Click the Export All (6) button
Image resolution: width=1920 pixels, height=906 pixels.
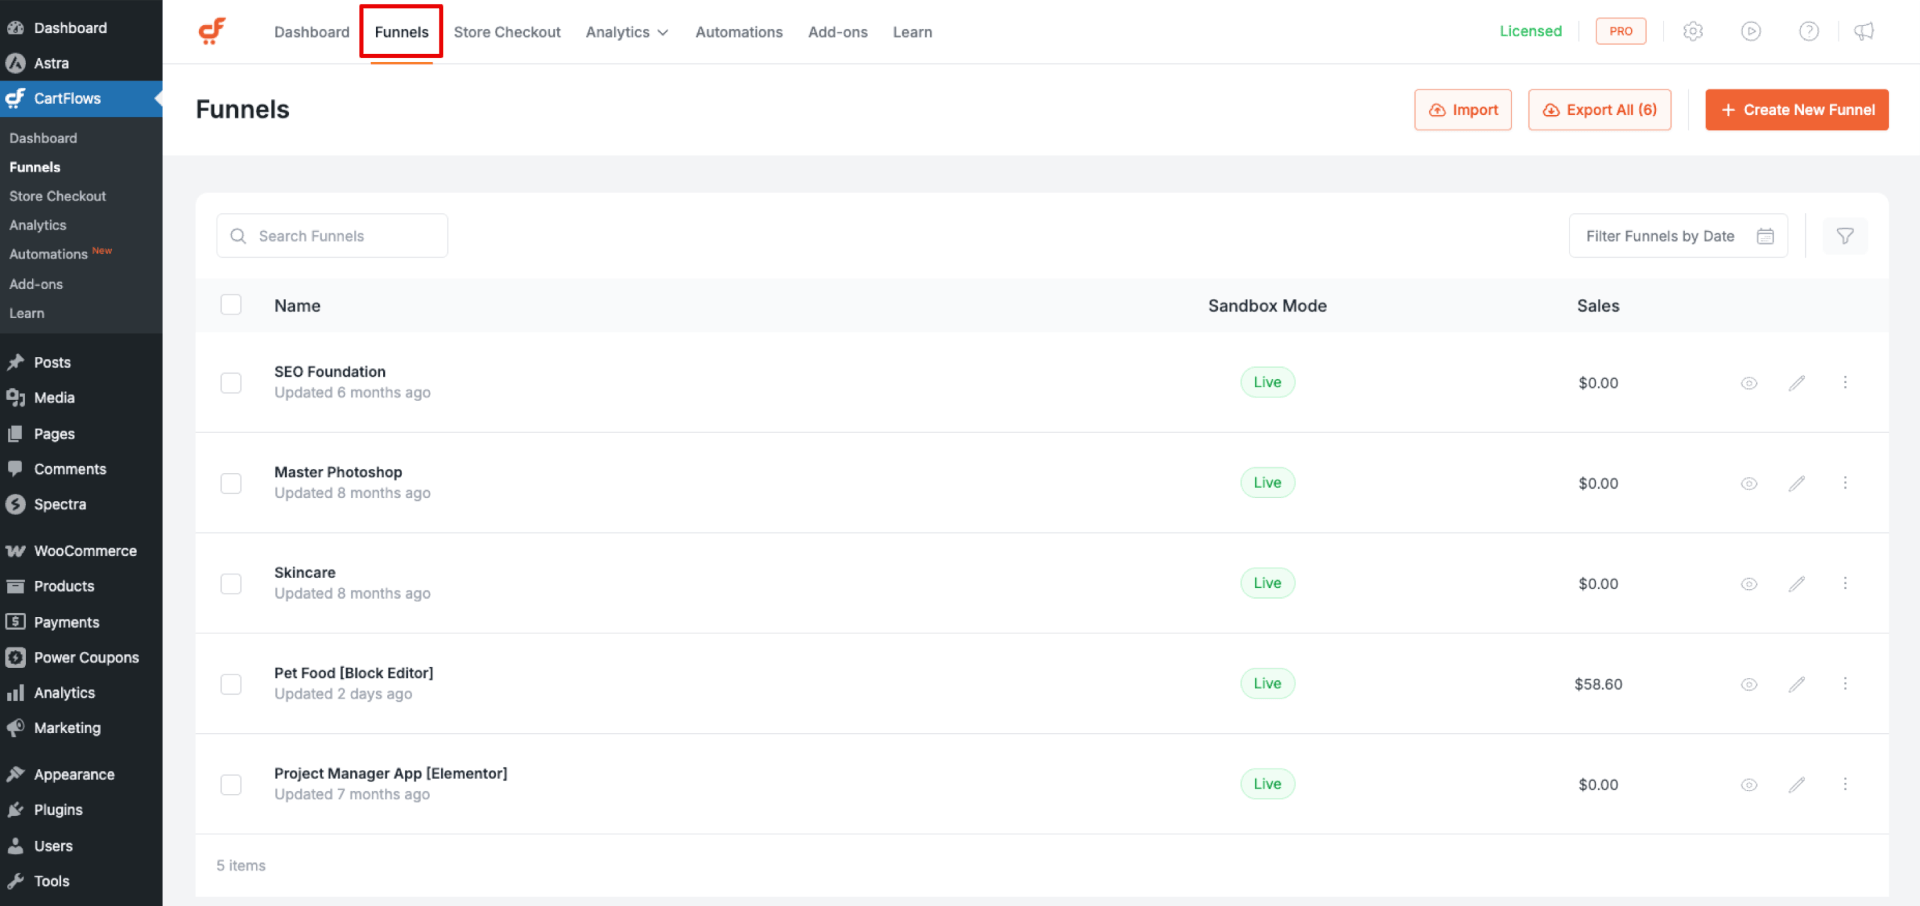click(1600, 110)
